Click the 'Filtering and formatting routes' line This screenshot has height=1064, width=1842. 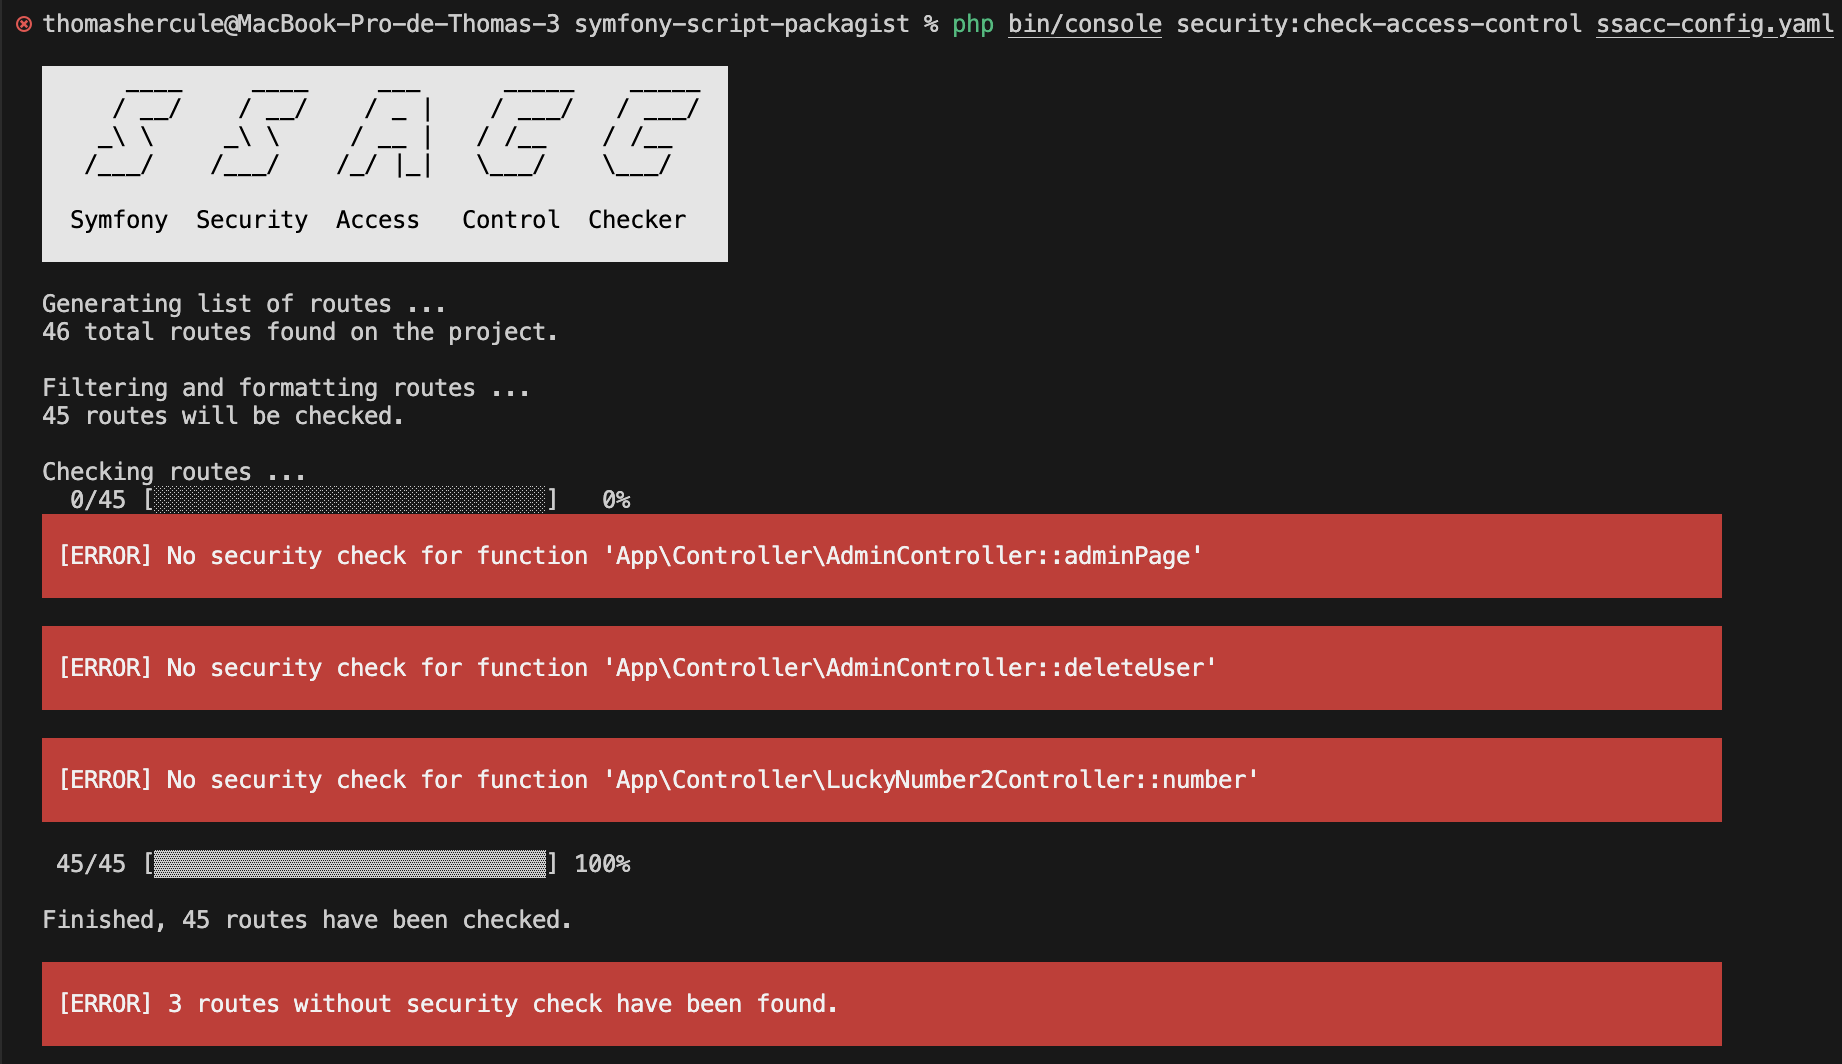click(x=285, y=388)
